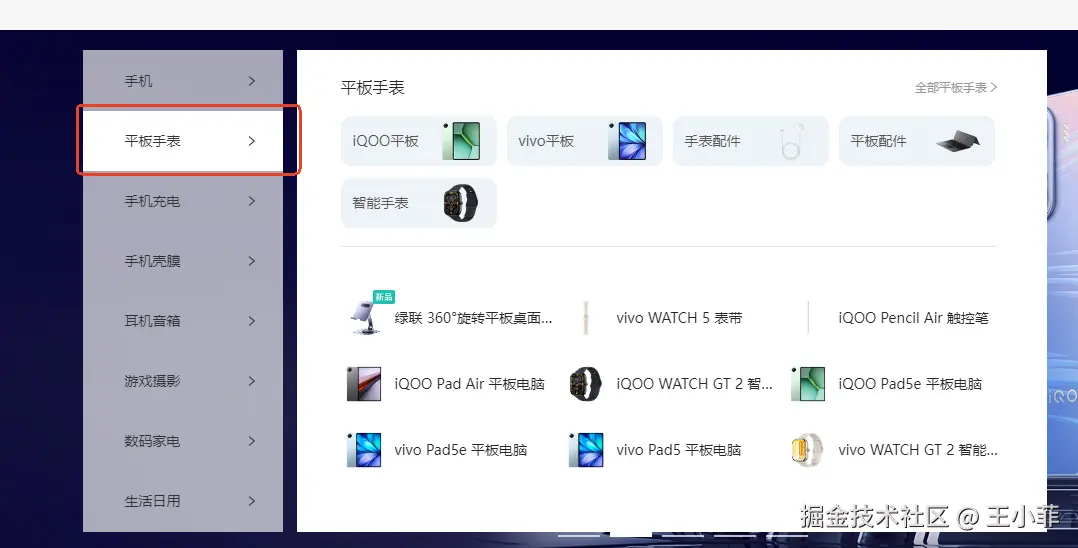View all via 全部平板手表 link
Viewport: 1078px width, 548px height.
956,87
